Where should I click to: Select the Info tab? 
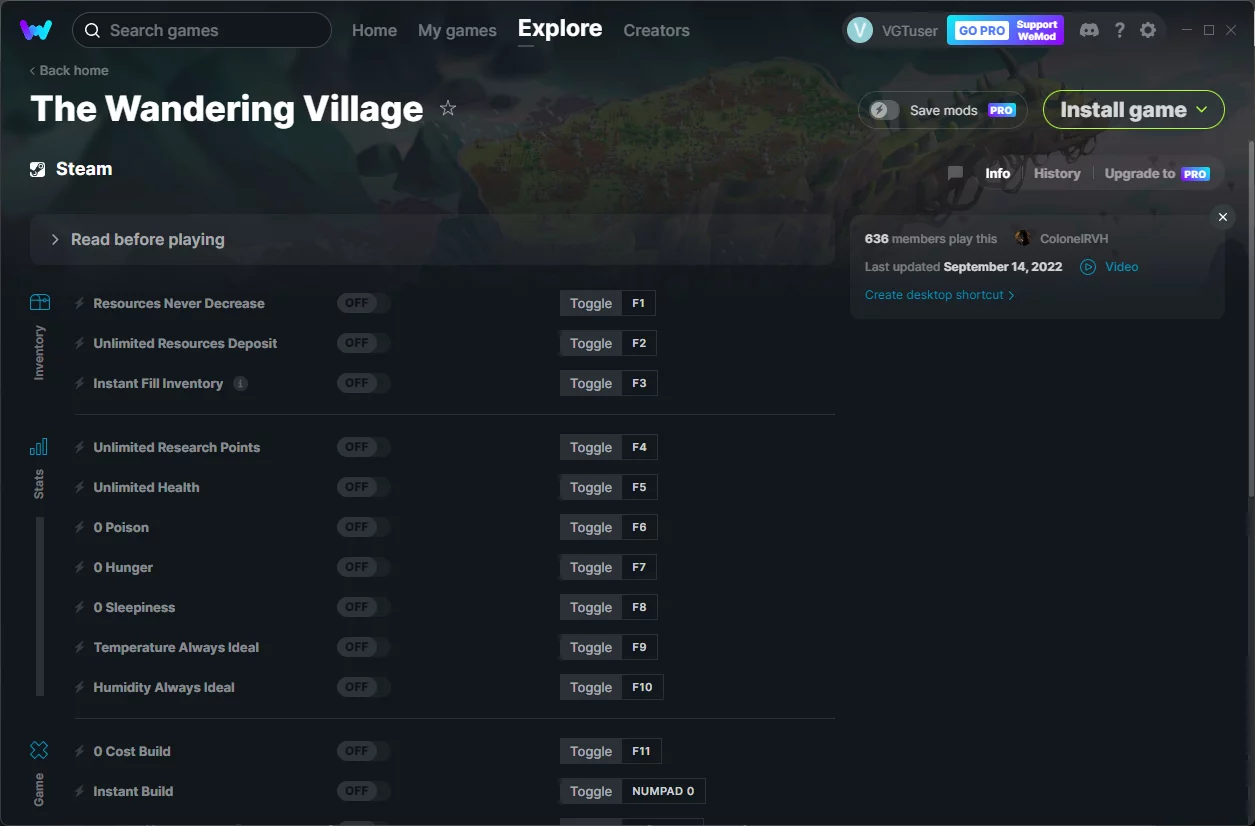pyautogui.click(x=998, y=173)
